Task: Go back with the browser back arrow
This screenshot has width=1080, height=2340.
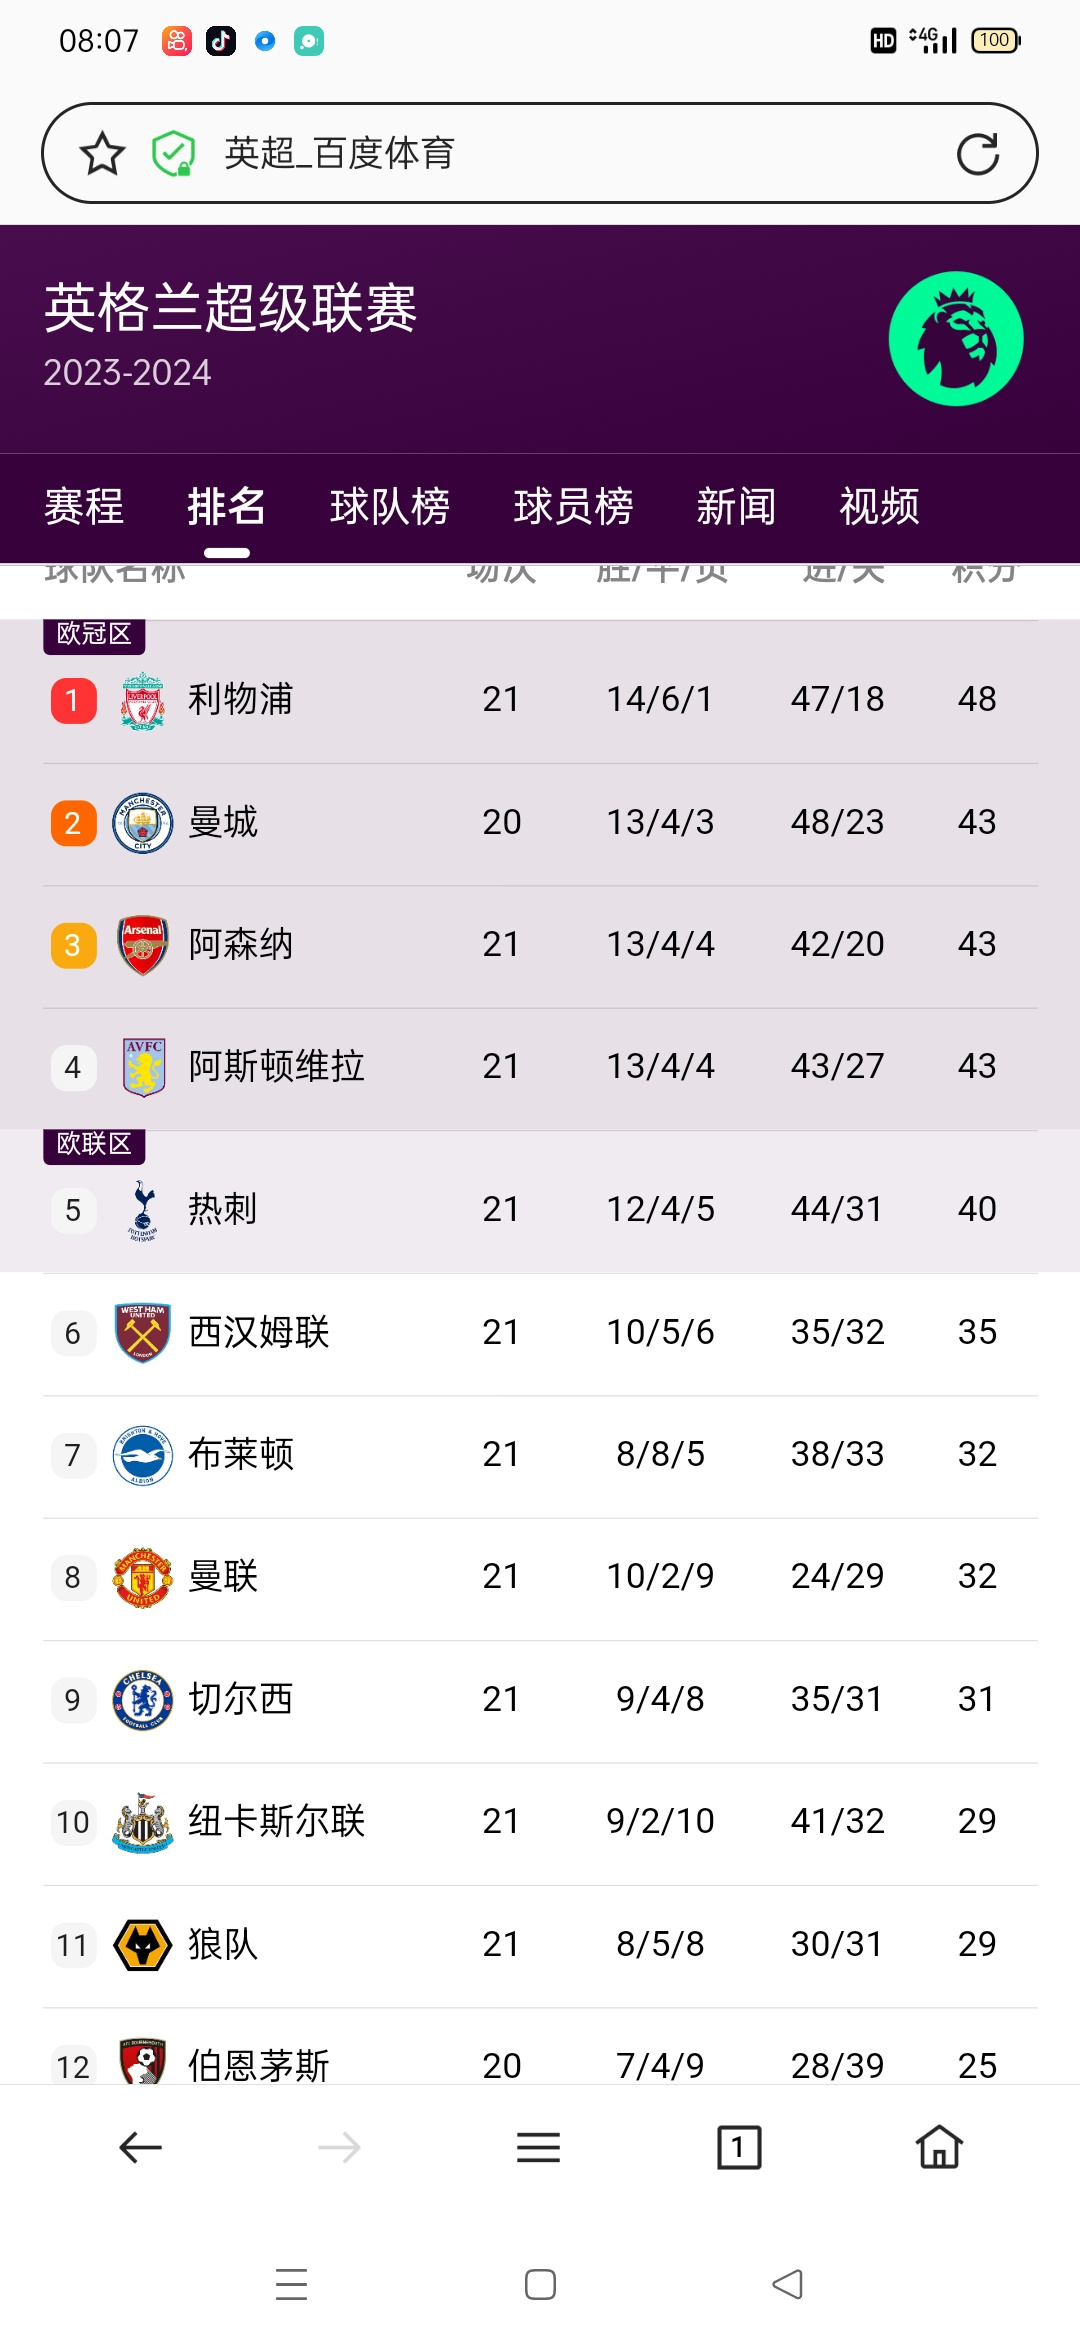Action: [x=140, y=2147]
